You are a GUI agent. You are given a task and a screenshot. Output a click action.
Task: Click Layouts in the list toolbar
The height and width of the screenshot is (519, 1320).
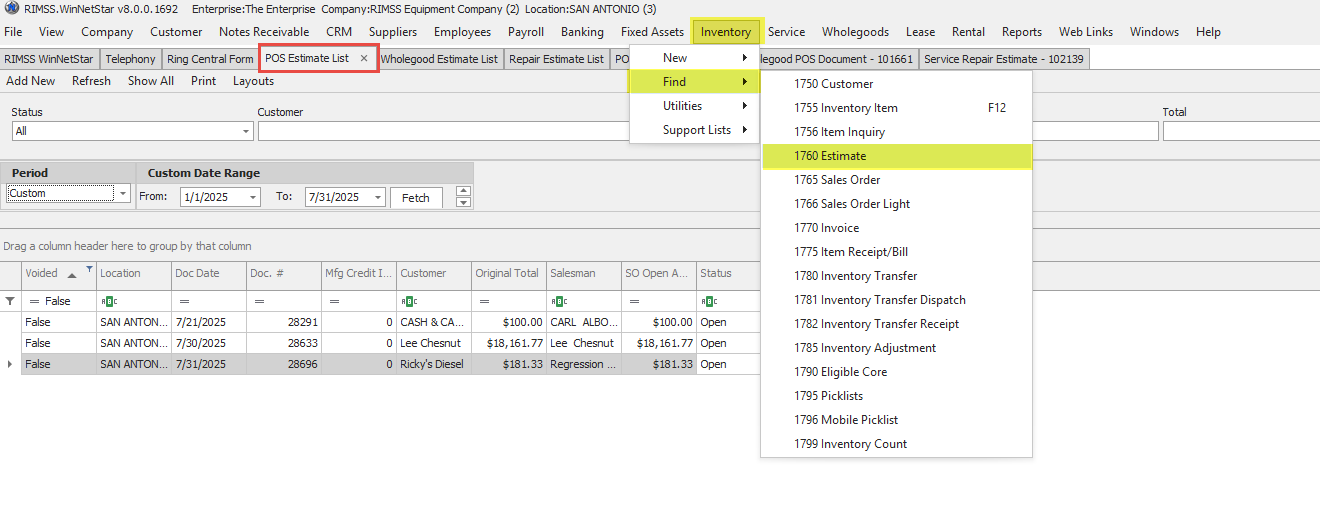[253, 81]
